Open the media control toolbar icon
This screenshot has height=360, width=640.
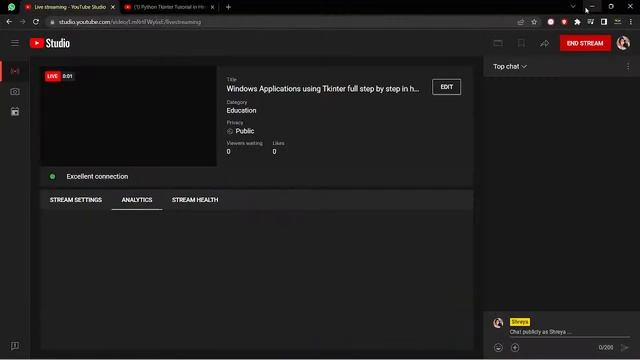[591, 22]
